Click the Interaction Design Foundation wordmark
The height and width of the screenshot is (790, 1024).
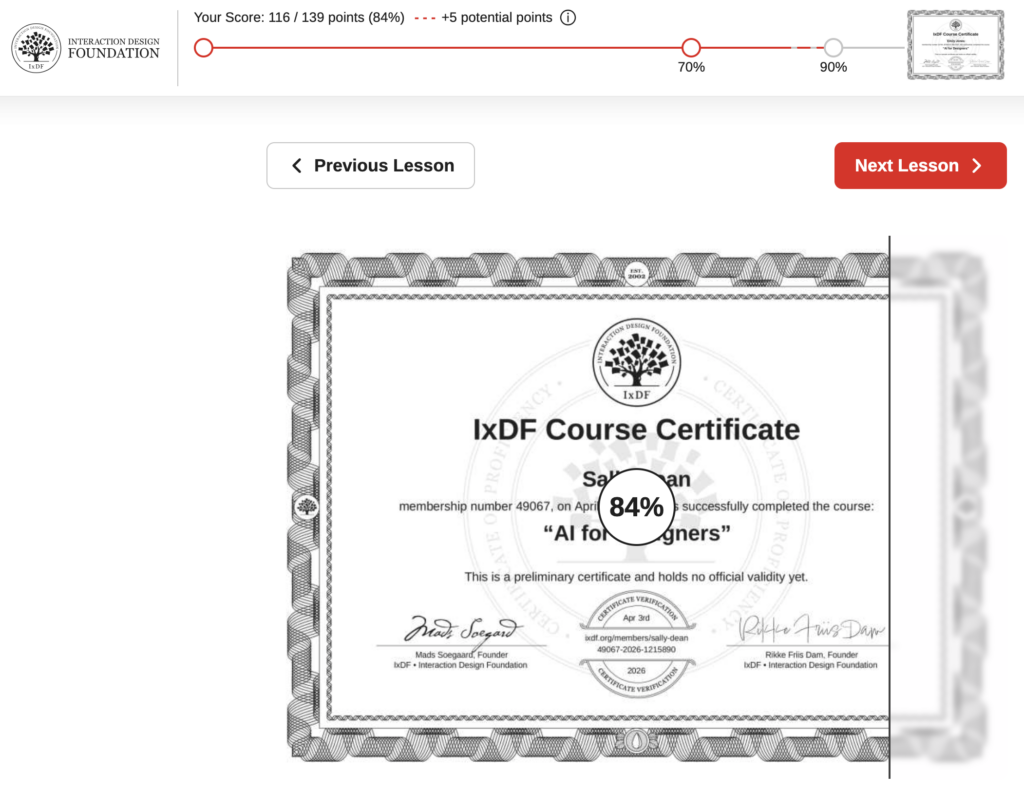coord(113,48)
